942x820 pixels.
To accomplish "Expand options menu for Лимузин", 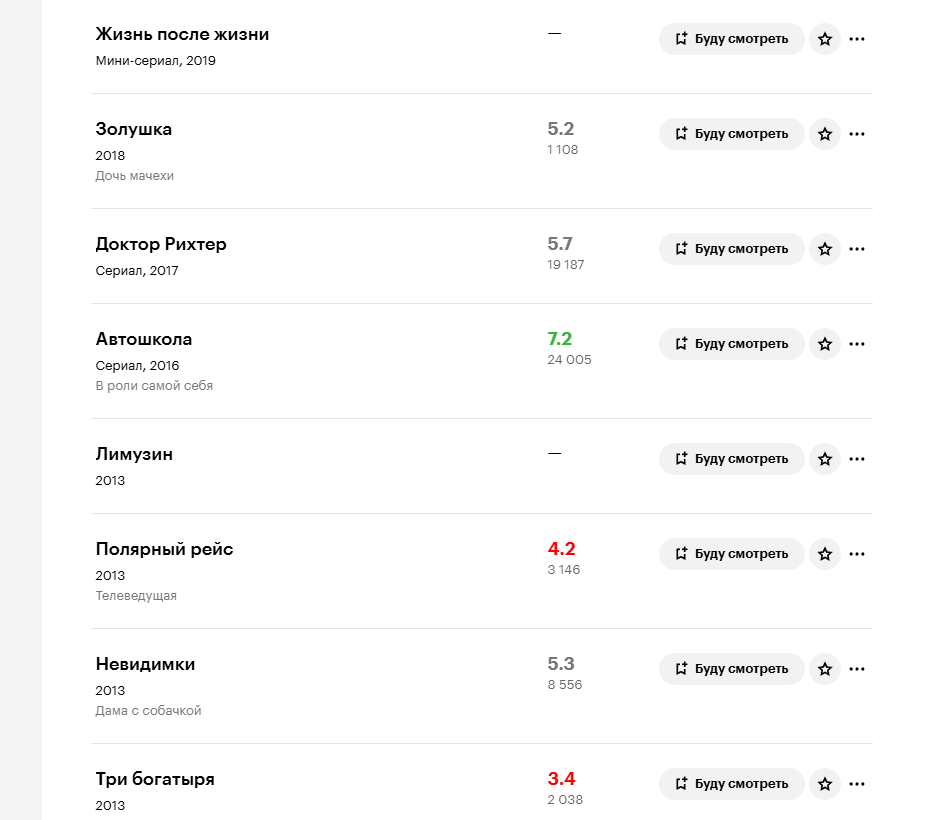I will pos(857,459).
